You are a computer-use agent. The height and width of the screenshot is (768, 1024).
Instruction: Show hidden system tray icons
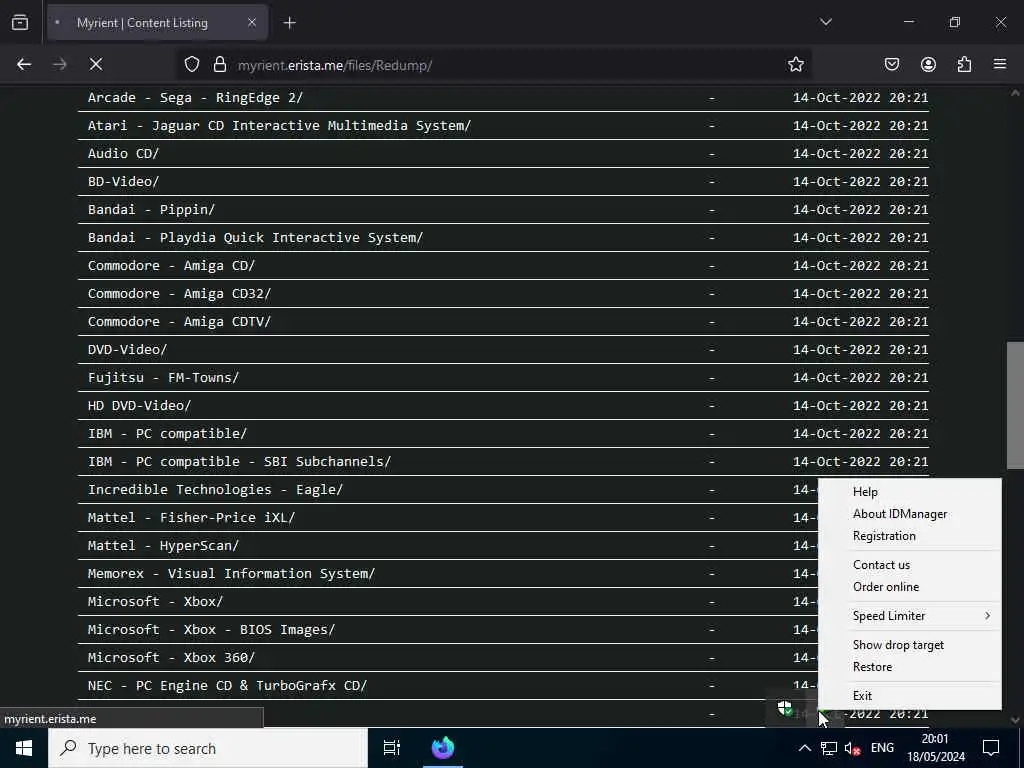(805, 748)
